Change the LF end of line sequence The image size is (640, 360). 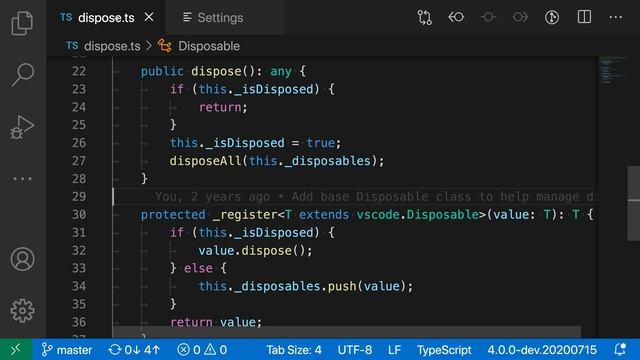[394, 350]
